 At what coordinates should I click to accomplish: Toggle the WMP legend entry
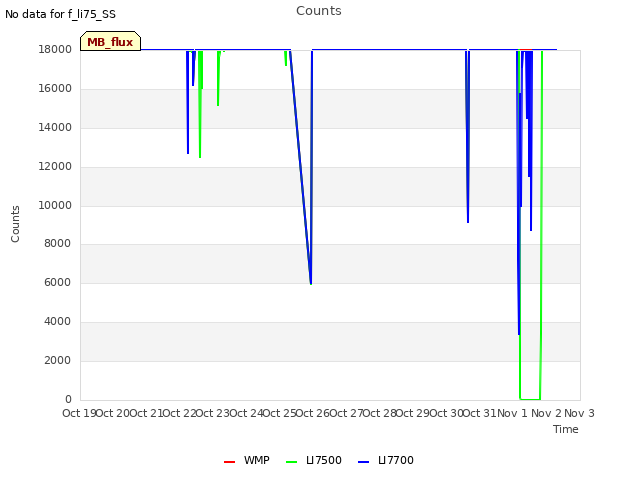(x=247, y=460)
